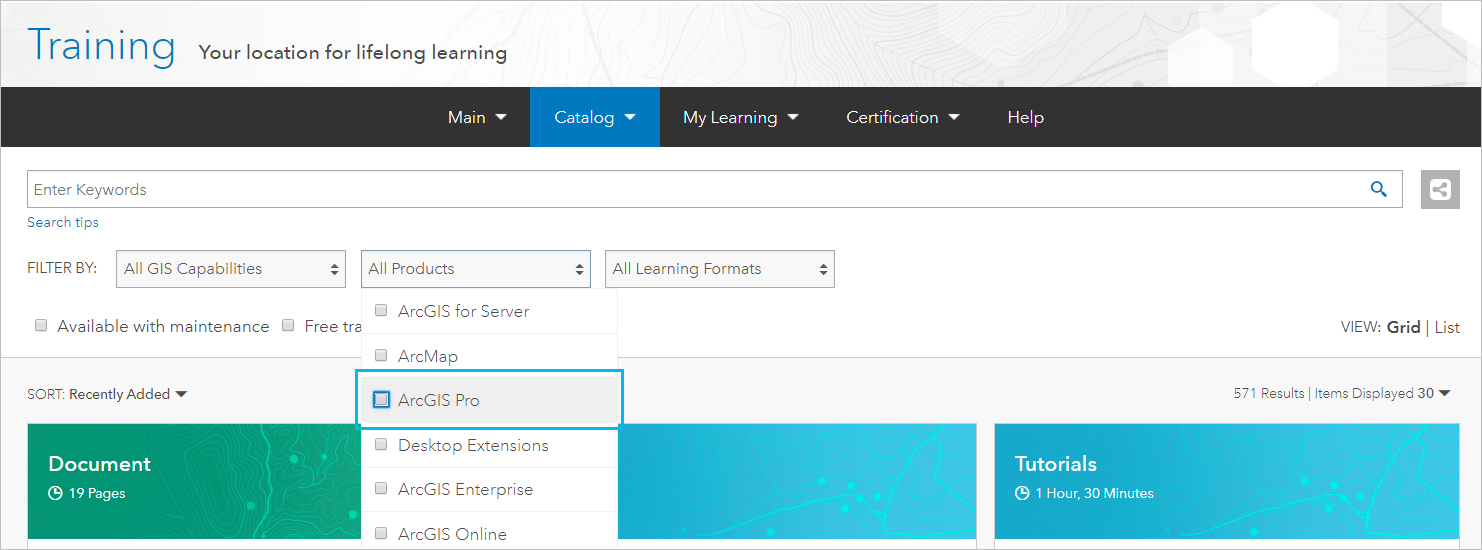Image resolution: width=1482 pixels, height=550 pixels.
Task: Change Items Displayed 30 dropdown
Action: click(x=1383, y=393)
